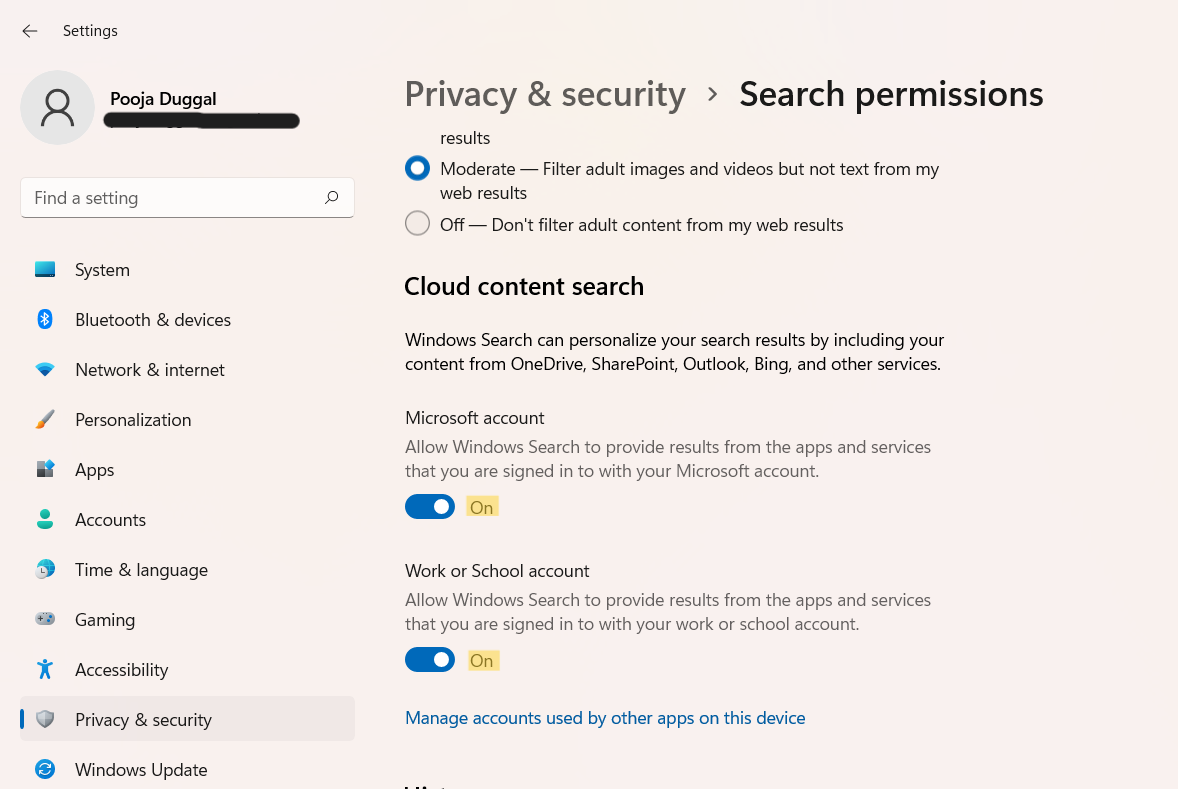Open System via its monitor icon
Viewport: 1178px width, 789px height.
[x=45, y=270]
